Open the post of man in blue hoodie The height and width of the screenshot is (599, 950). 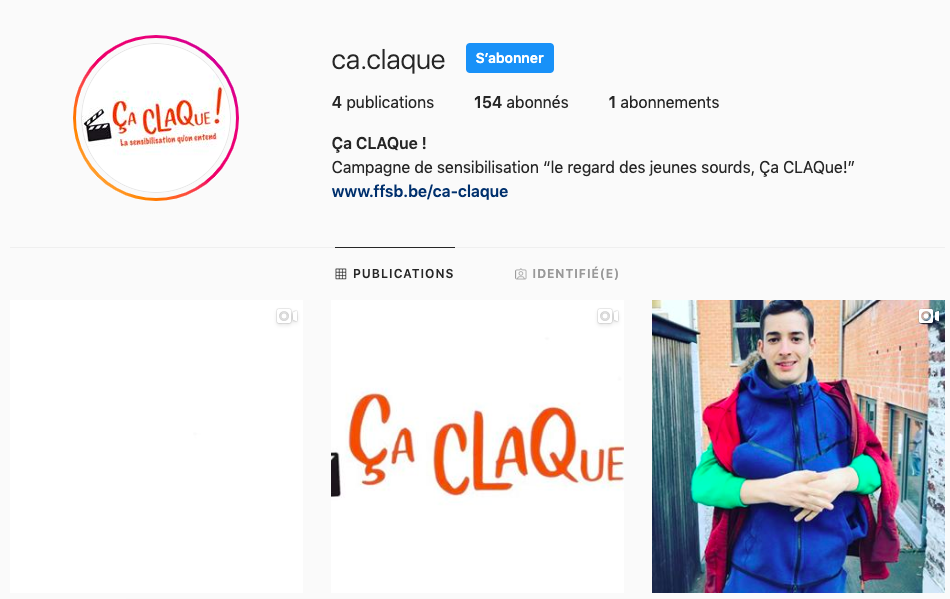[x=798, y=446]
